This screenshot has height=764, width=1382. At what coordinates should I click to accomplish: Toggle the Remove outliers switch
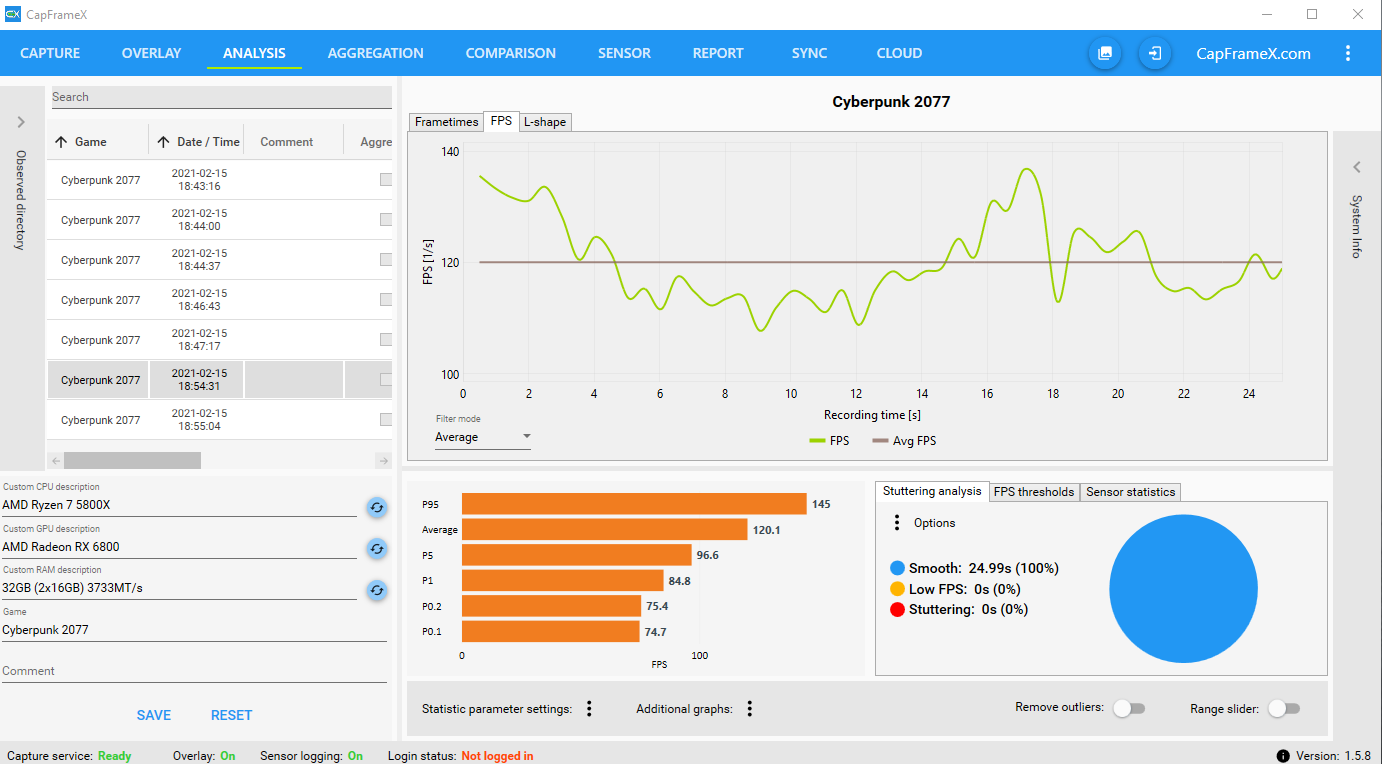1129,708
